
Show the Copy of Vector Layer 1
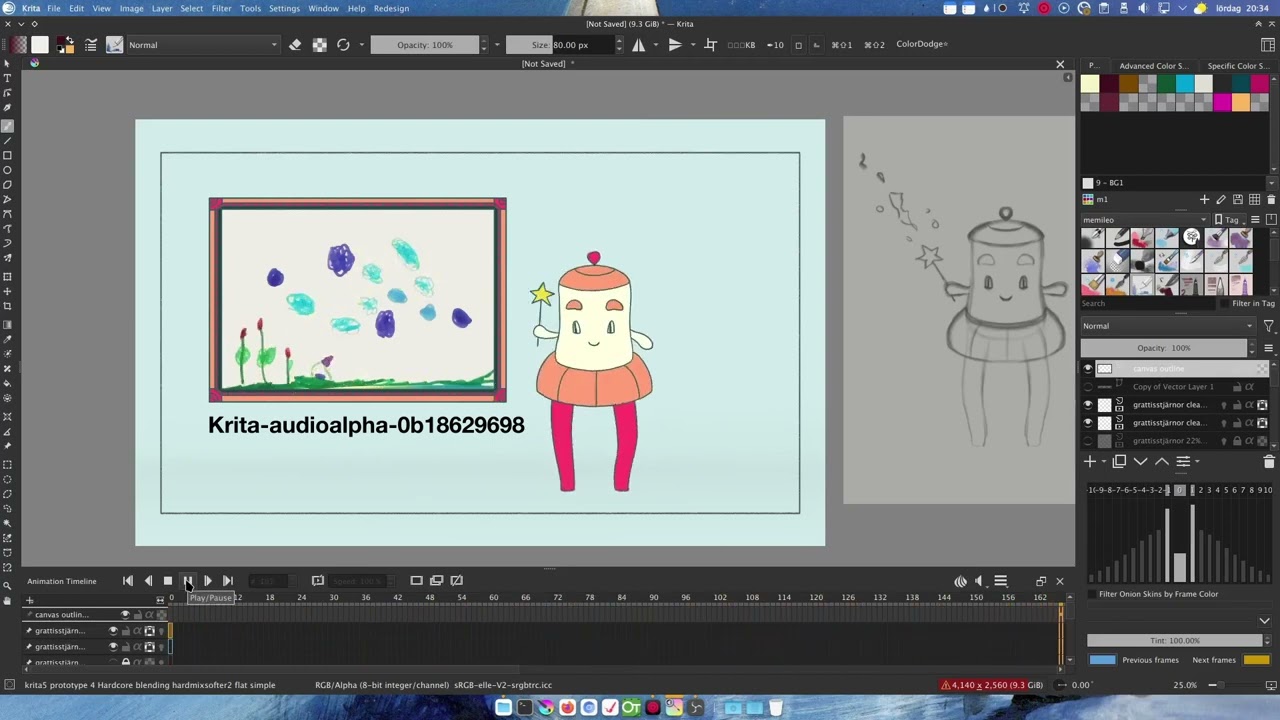pos(1088,387)
